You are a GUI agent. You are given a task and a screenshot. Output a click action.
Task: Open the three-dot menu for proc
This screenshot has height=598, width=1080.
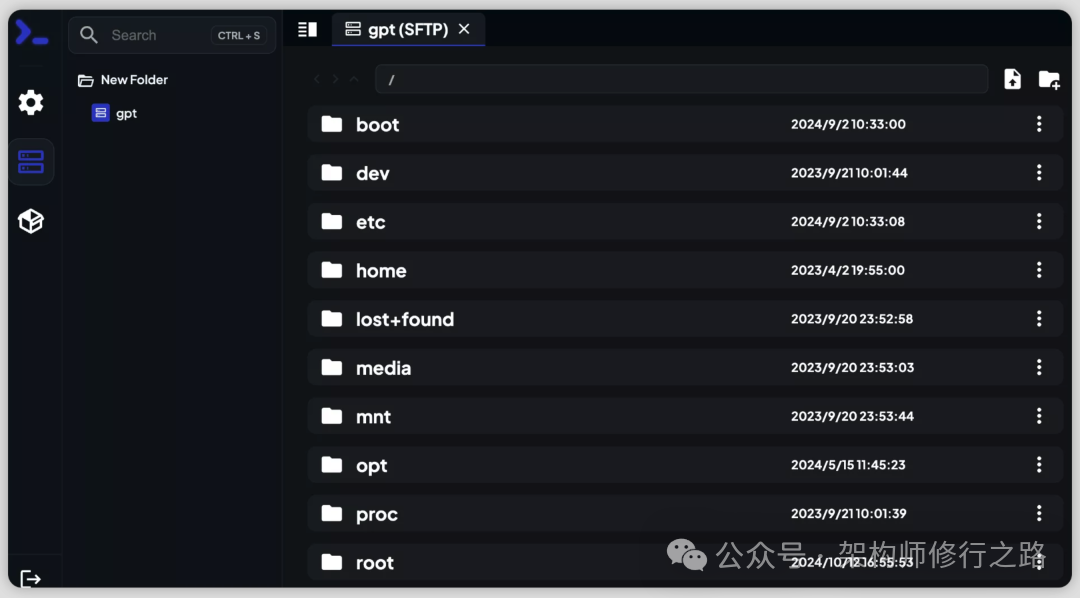coord(1039,513)
